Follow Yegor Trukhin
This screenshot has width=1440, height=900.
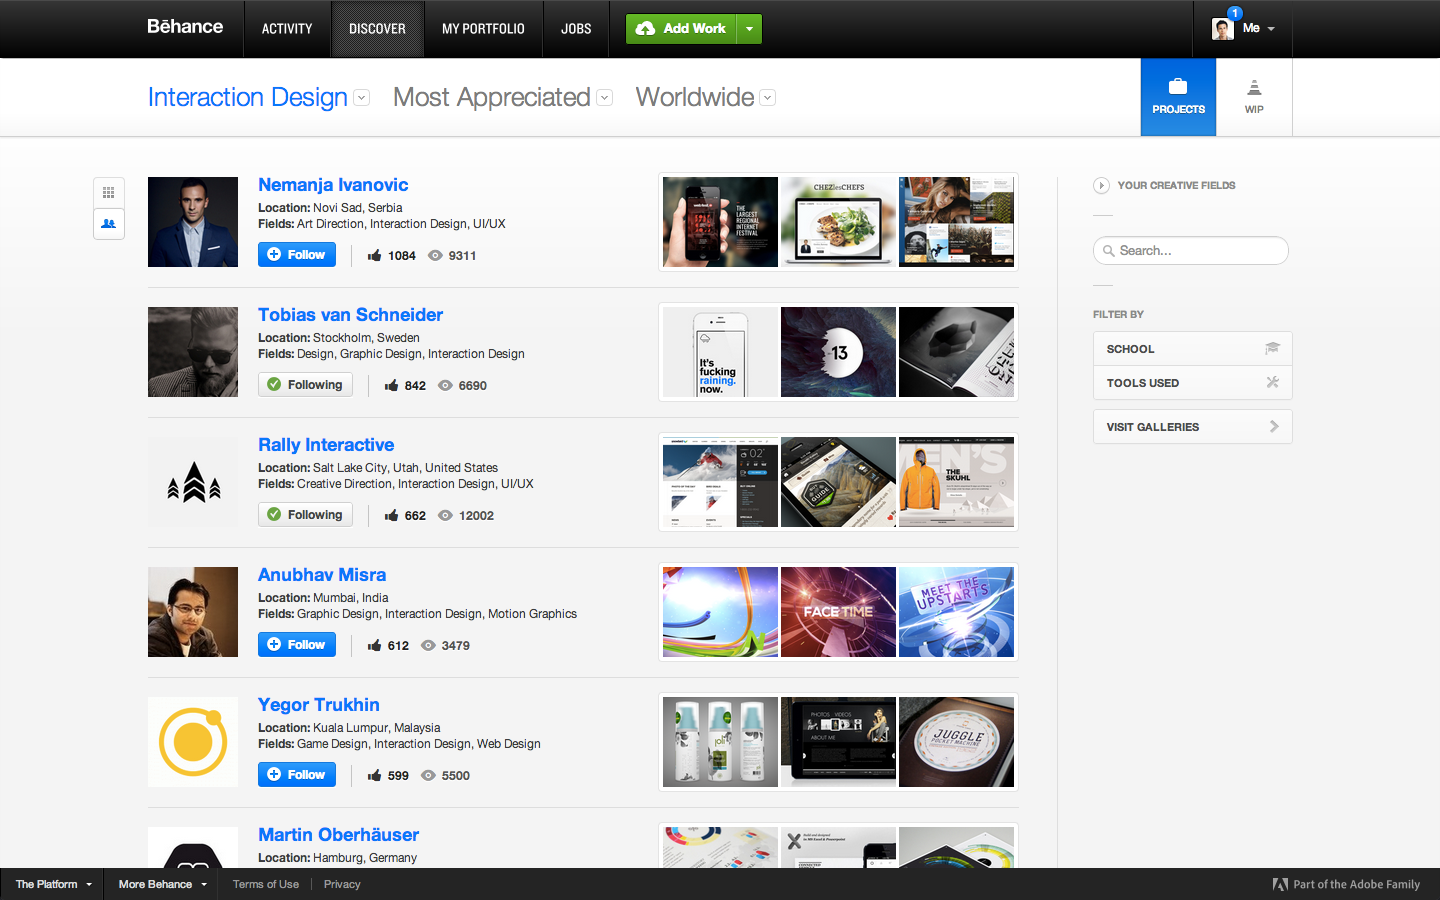pyautogui.click(x=297, y=775)
